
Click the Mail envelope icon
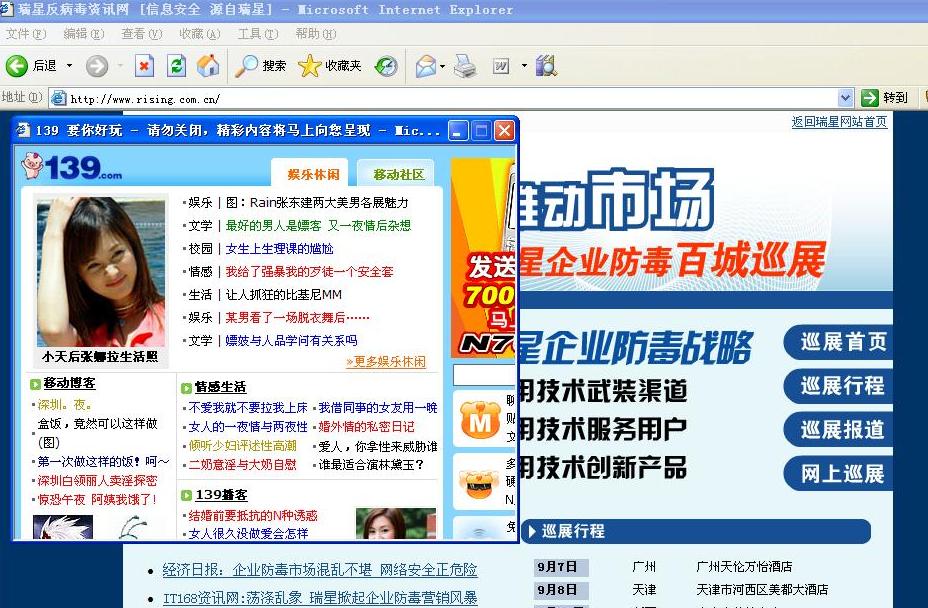pos(426,66)
